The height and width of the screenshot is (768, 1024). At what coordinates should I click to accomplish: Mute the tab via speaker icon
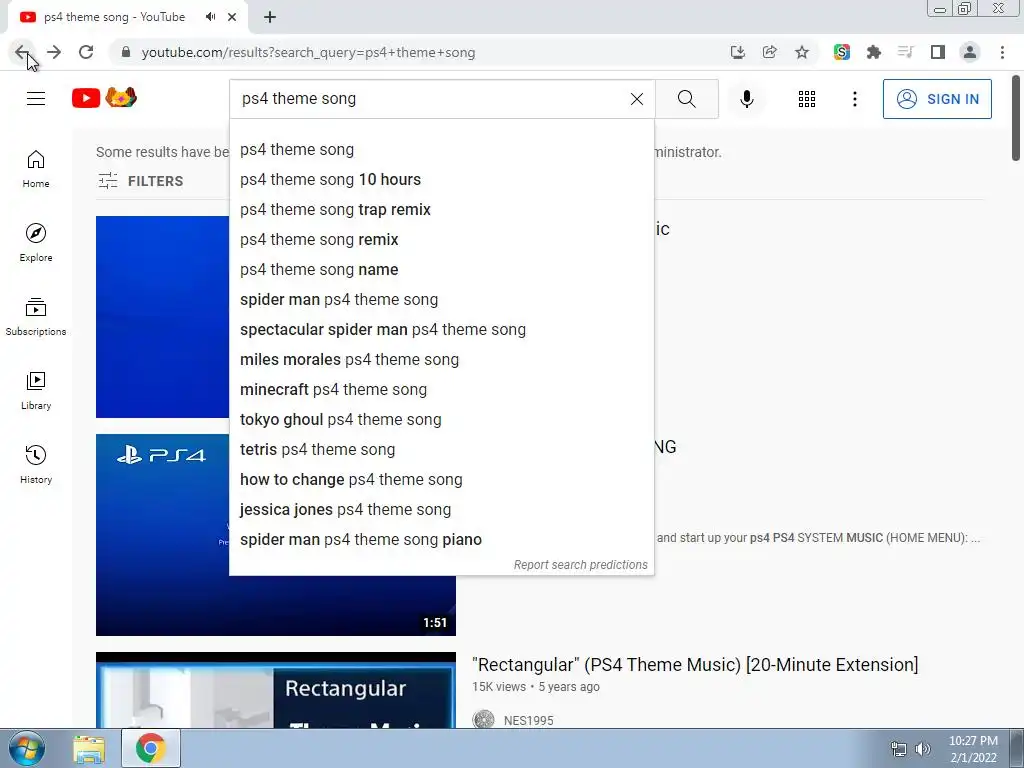pyautogui.click(x=210, y=17)
